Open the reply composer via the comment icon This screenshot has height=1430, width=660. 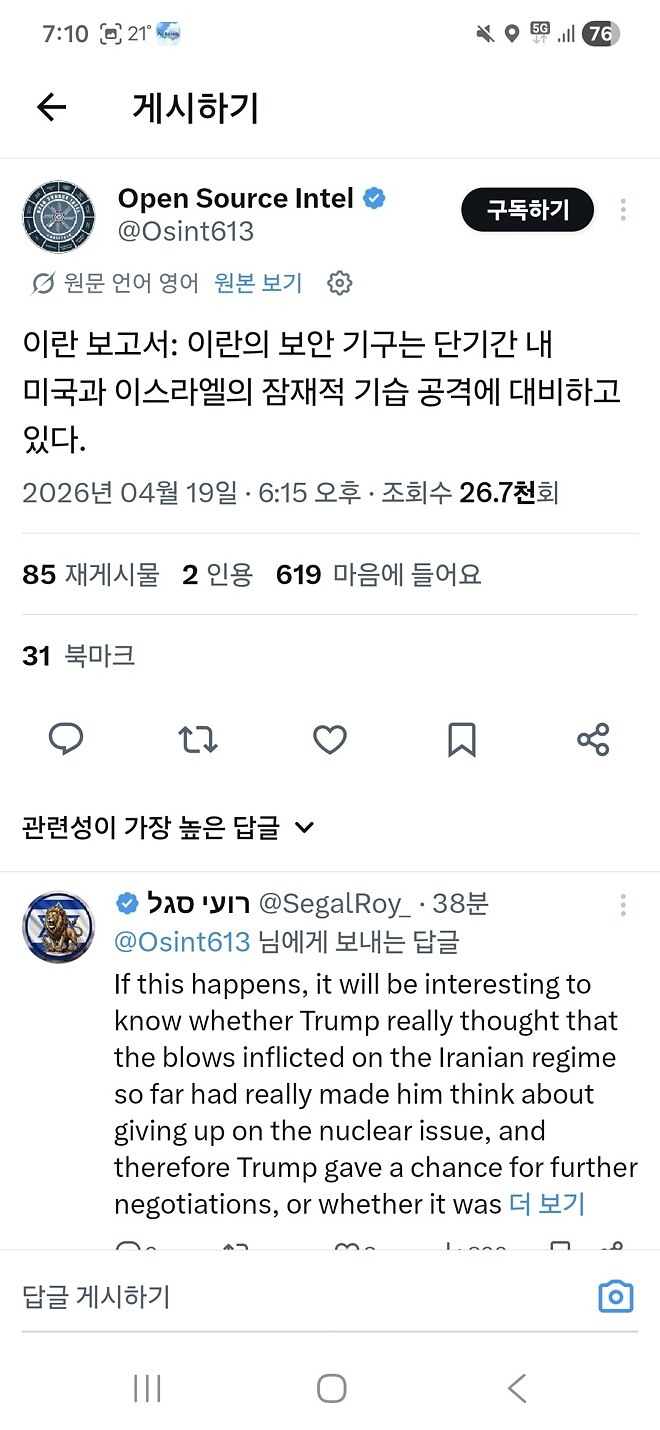click(x=66, y=739)
